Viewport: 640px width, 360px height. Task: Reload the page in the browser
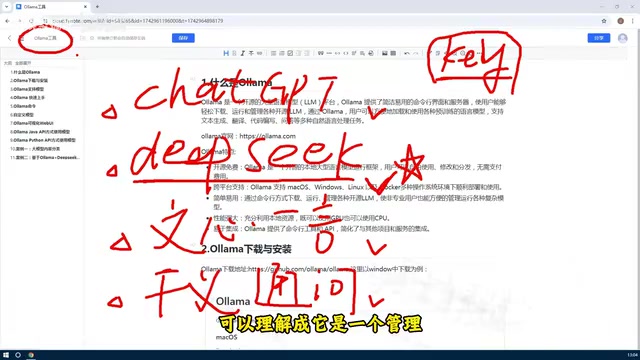[31, 21]
